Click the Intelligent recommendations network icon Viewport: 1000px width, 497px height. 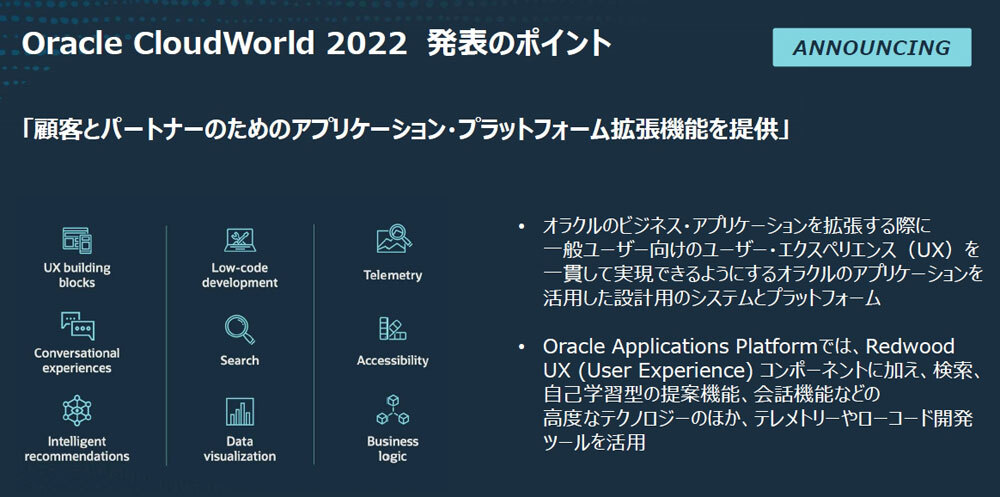[x=77, y=411]
